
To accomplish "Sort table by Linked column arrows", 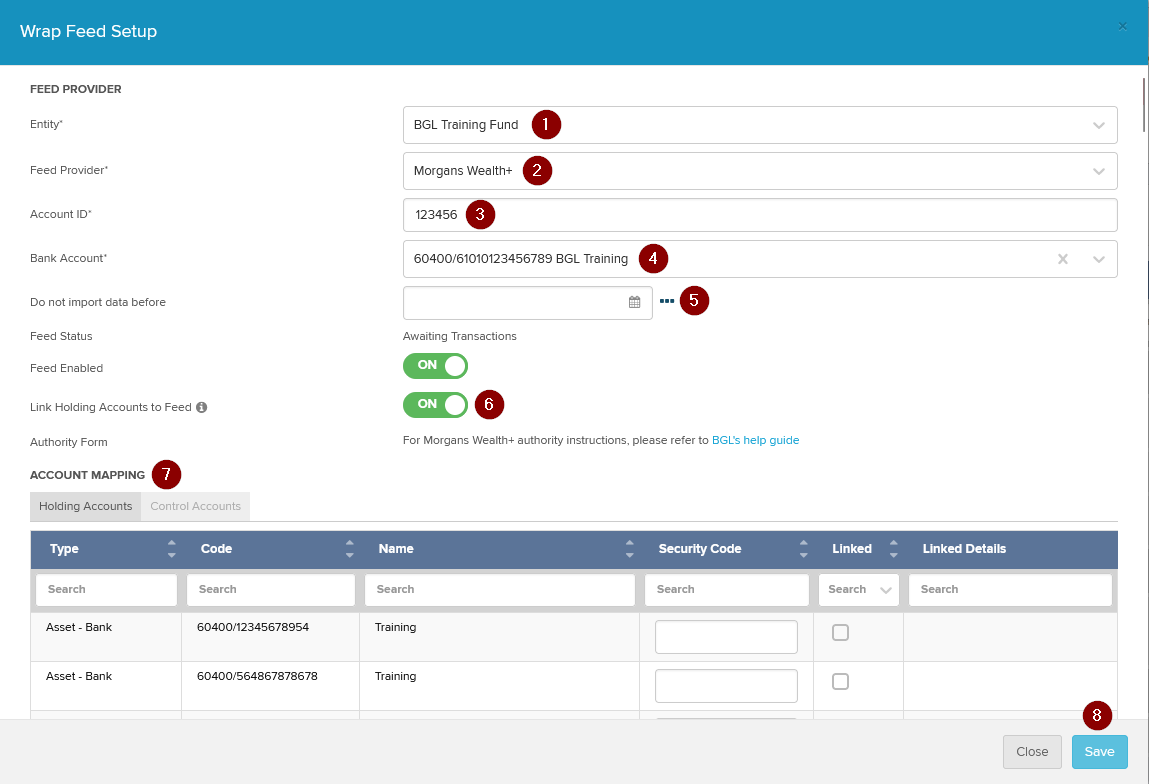I will (x=893, y=549).
